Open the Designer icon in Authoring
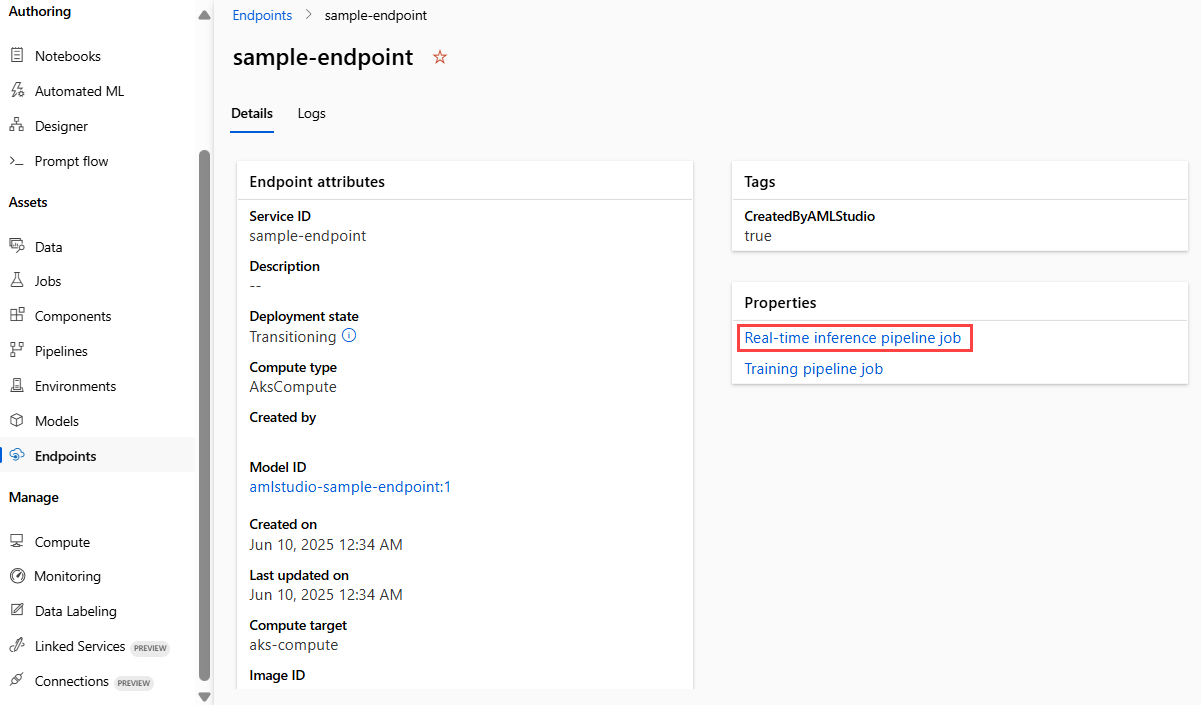Screen dimensions: 1201x705 tap(16, 126)
